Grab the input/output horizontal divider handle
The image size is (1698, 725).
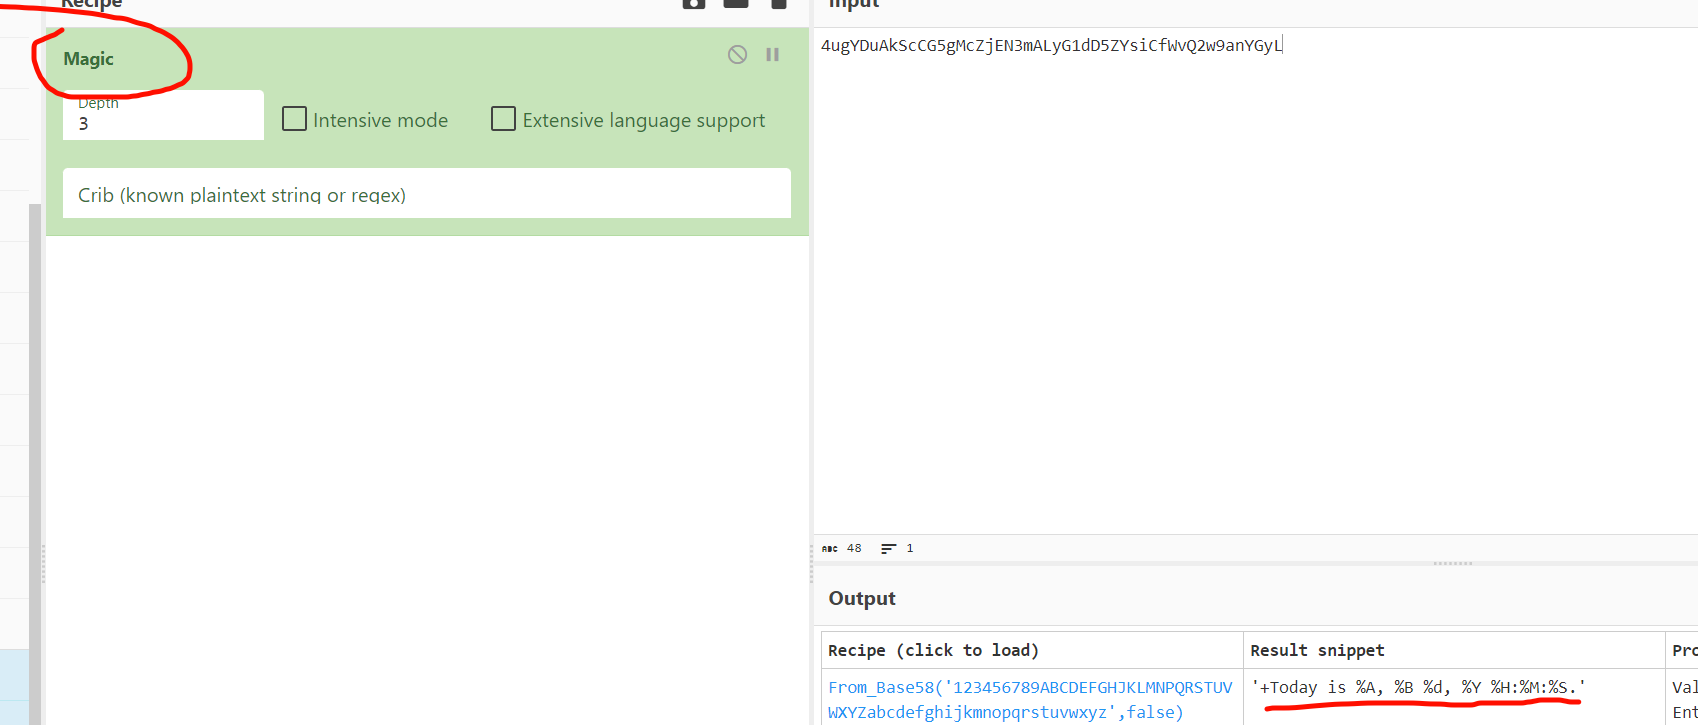click(x=1452, y=563)
